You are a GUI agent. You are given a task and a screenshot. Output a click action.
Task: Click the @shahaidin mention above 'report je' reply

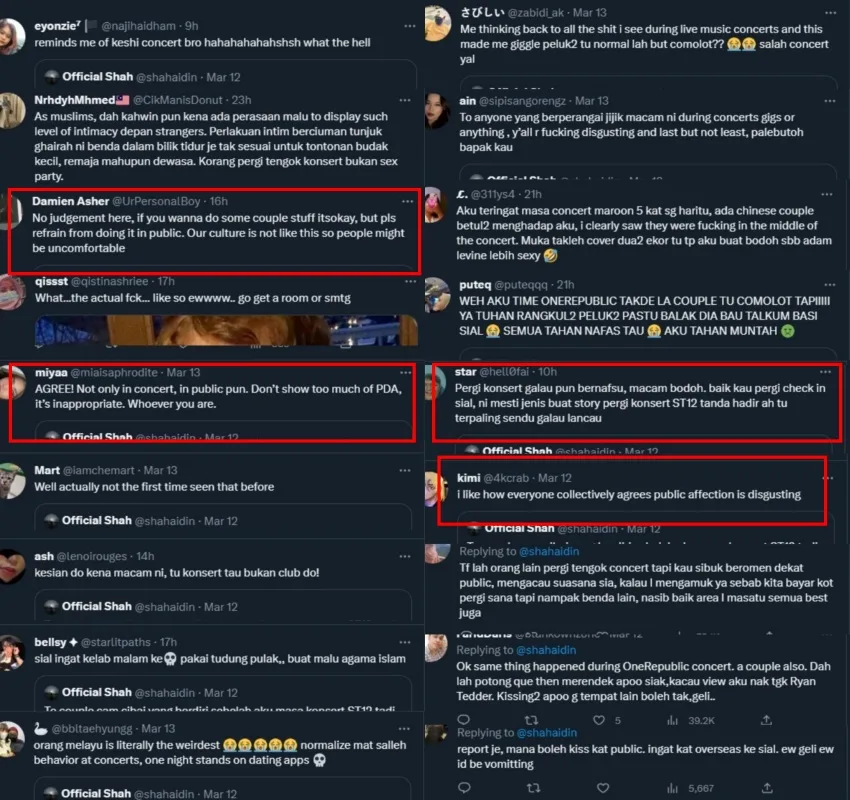(546, 733)
